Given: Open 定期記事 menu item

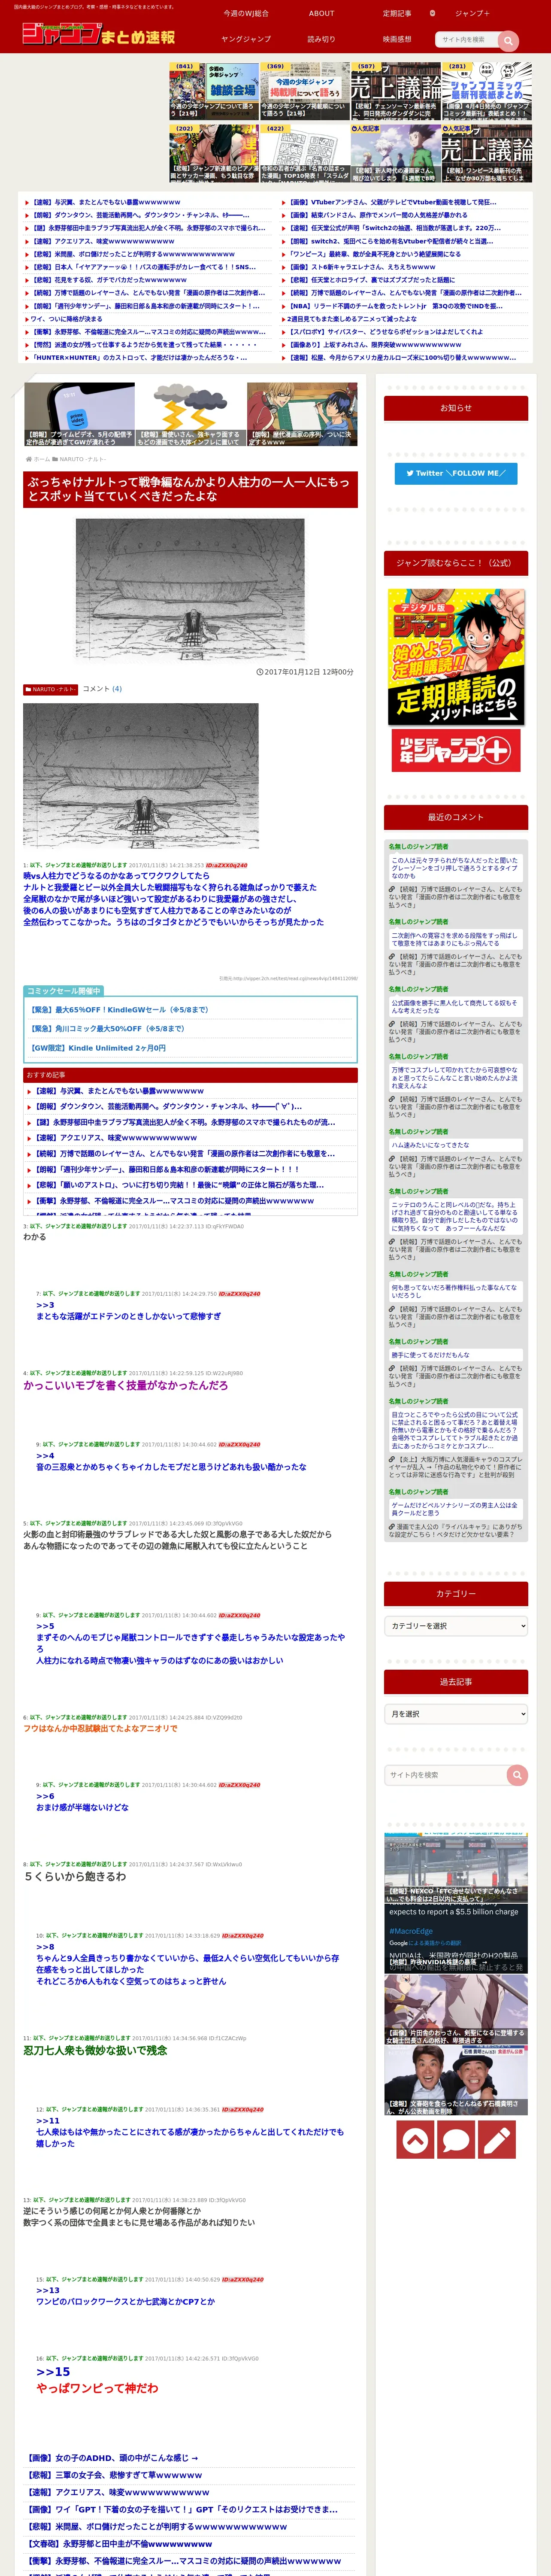Looking at the screenshot, I should [x=397, y=14].
